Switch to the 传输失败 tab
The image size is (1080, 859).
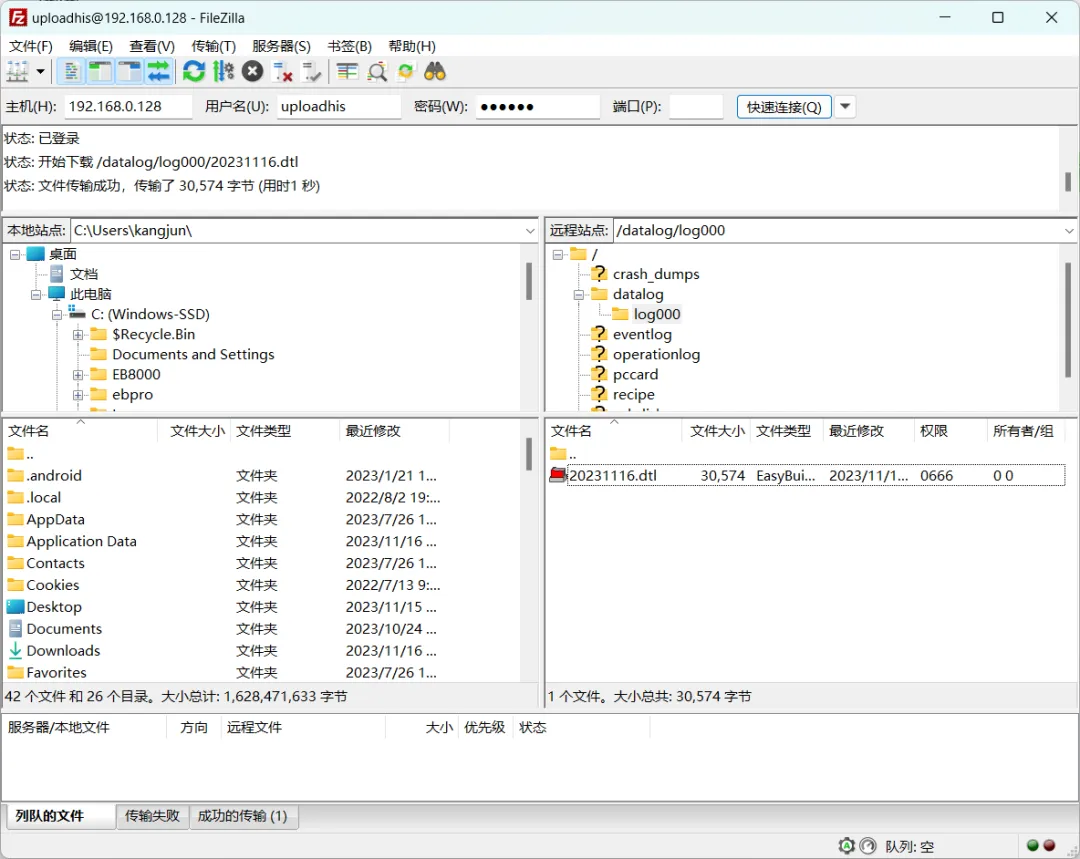tap(152, 816)
